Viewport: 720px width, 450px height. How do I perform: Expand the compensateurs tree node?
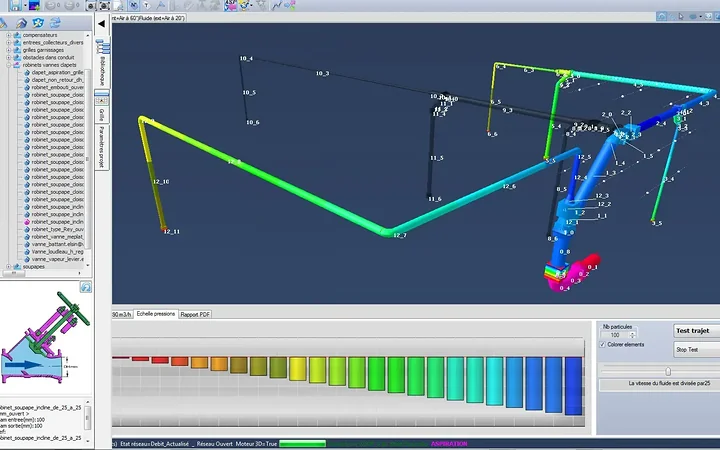click(8, 35)
